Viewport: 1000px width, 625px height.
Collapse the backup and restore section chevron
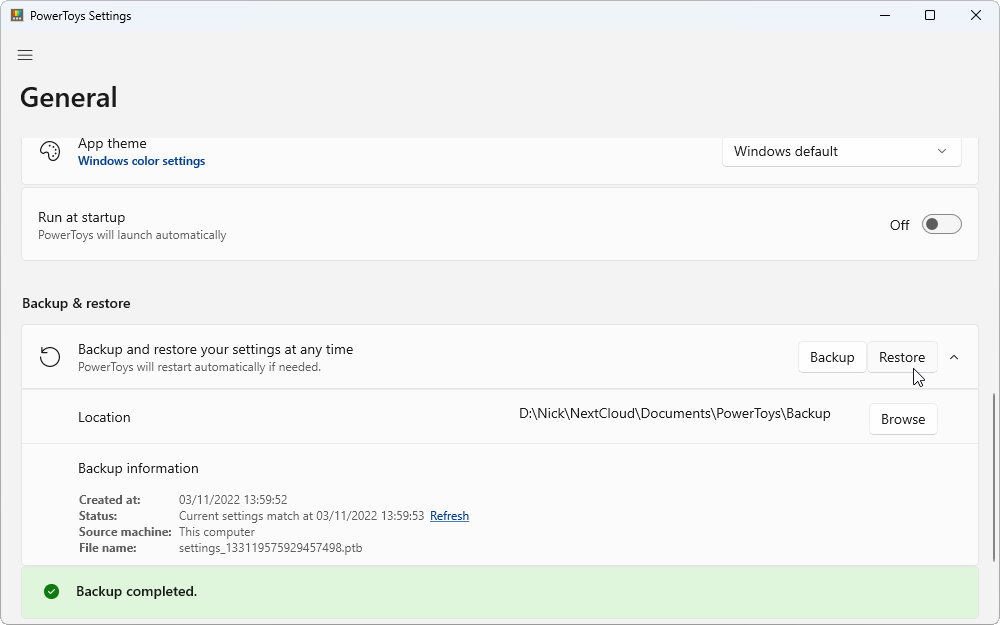click(x=954, y=357)
